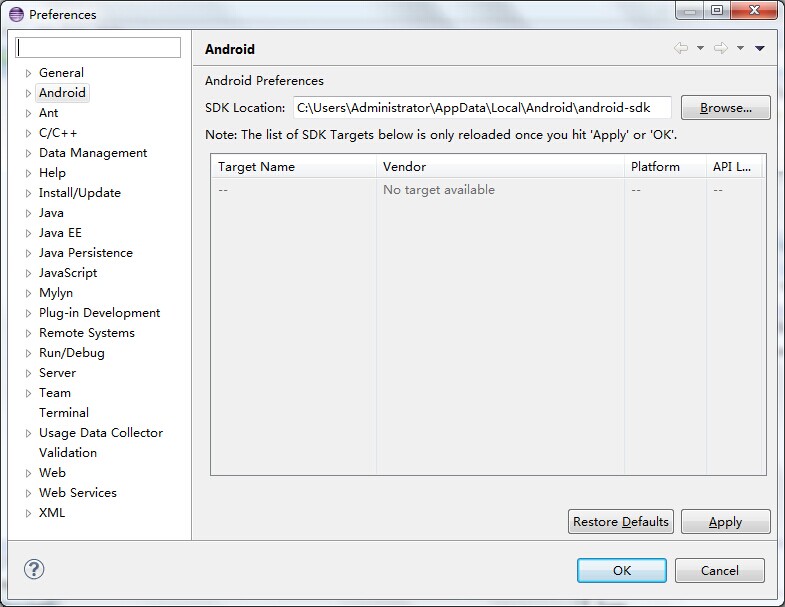This screenshot has width=785, height=607.
Task: Expand the Server node
Action: coord(29,374)
